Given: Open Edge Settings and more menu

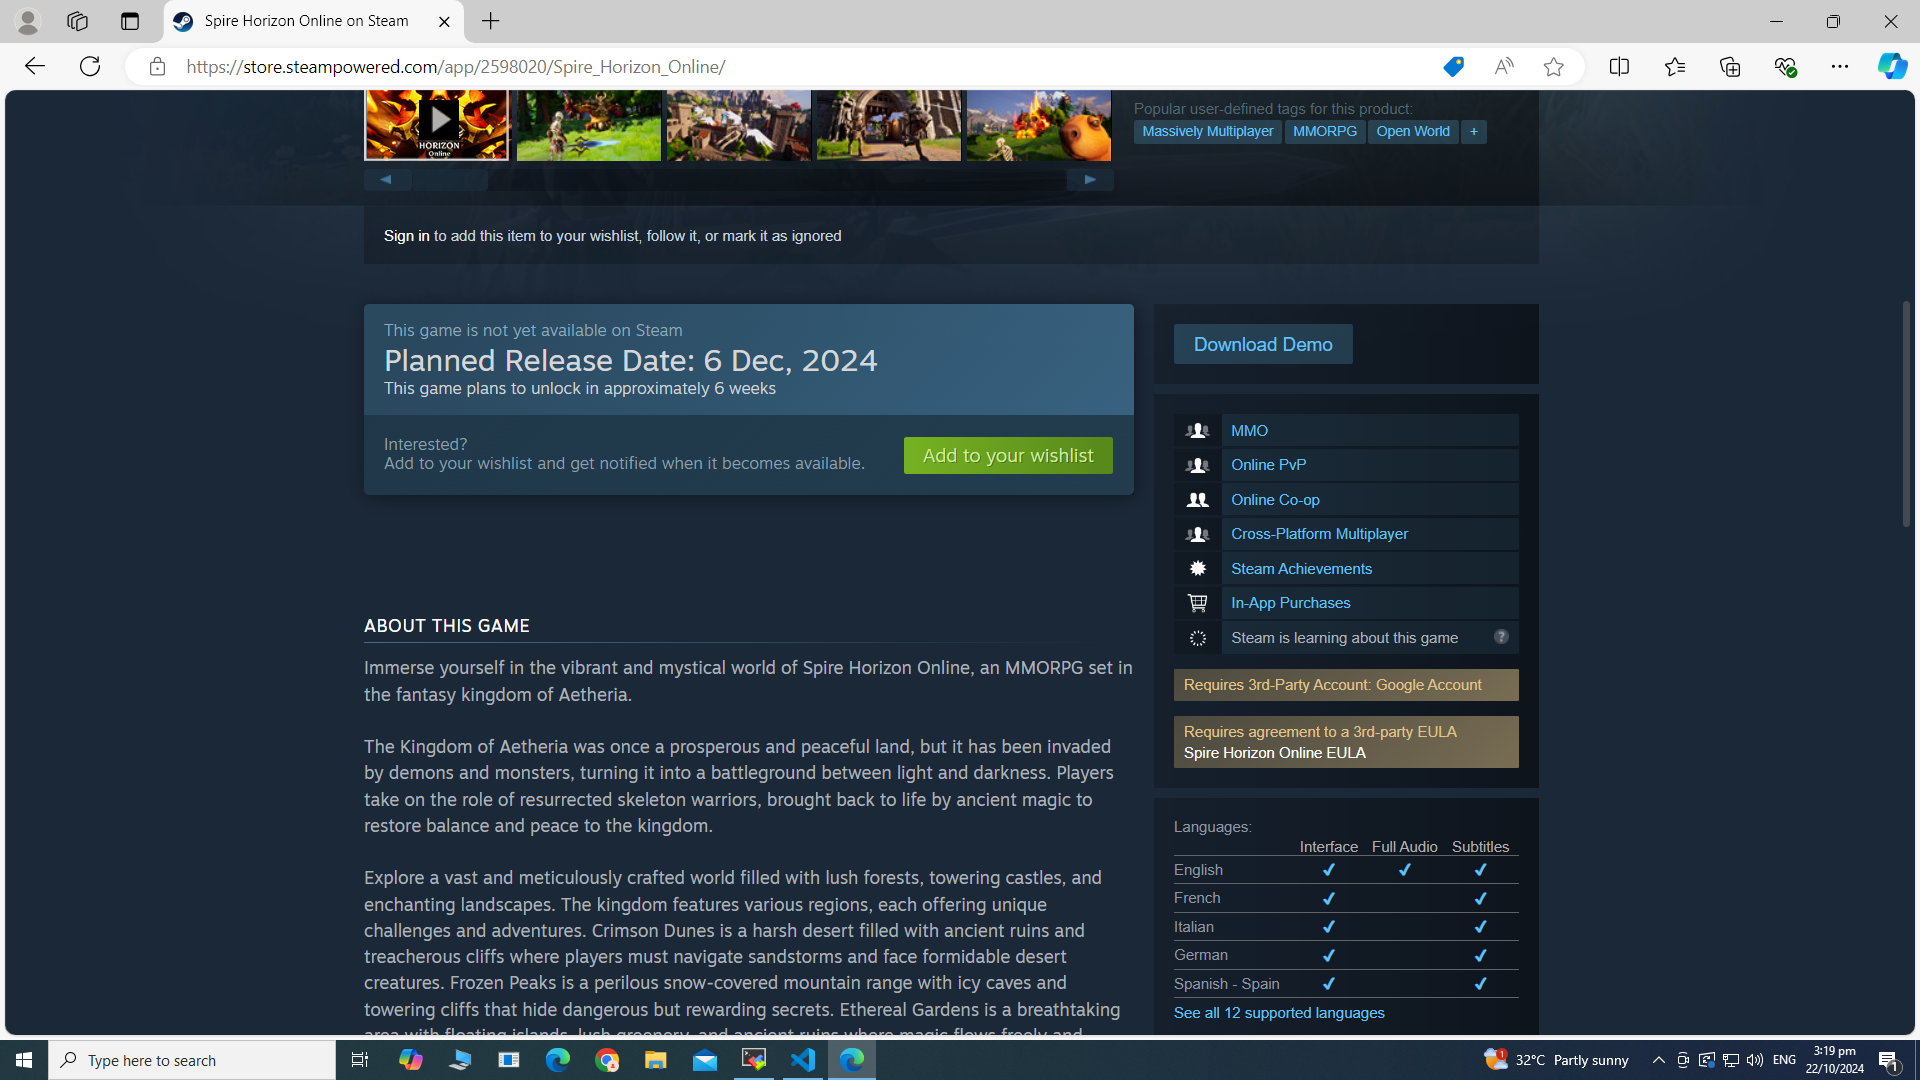Looking at the screenshot, I should pyautogui.click(x=1839, y=67).
